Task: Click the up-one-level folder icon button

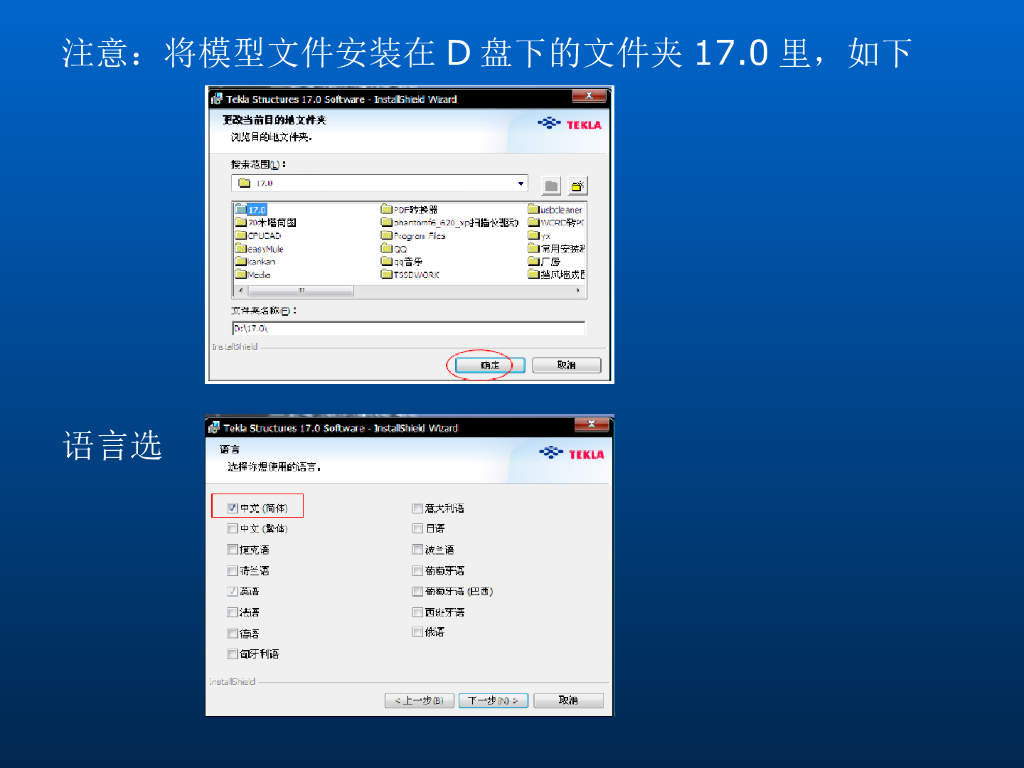Action: click(x=551, y=186)
